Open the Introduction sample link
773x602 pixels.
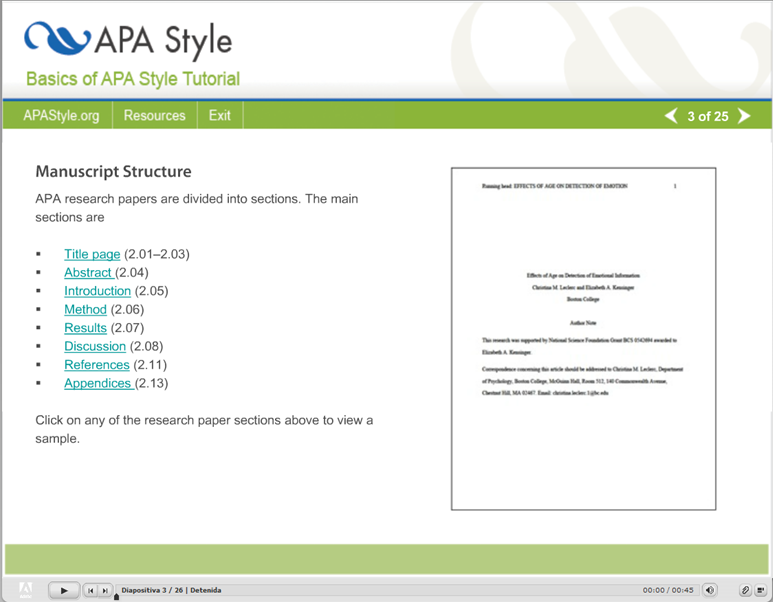(x=98, y=291)
